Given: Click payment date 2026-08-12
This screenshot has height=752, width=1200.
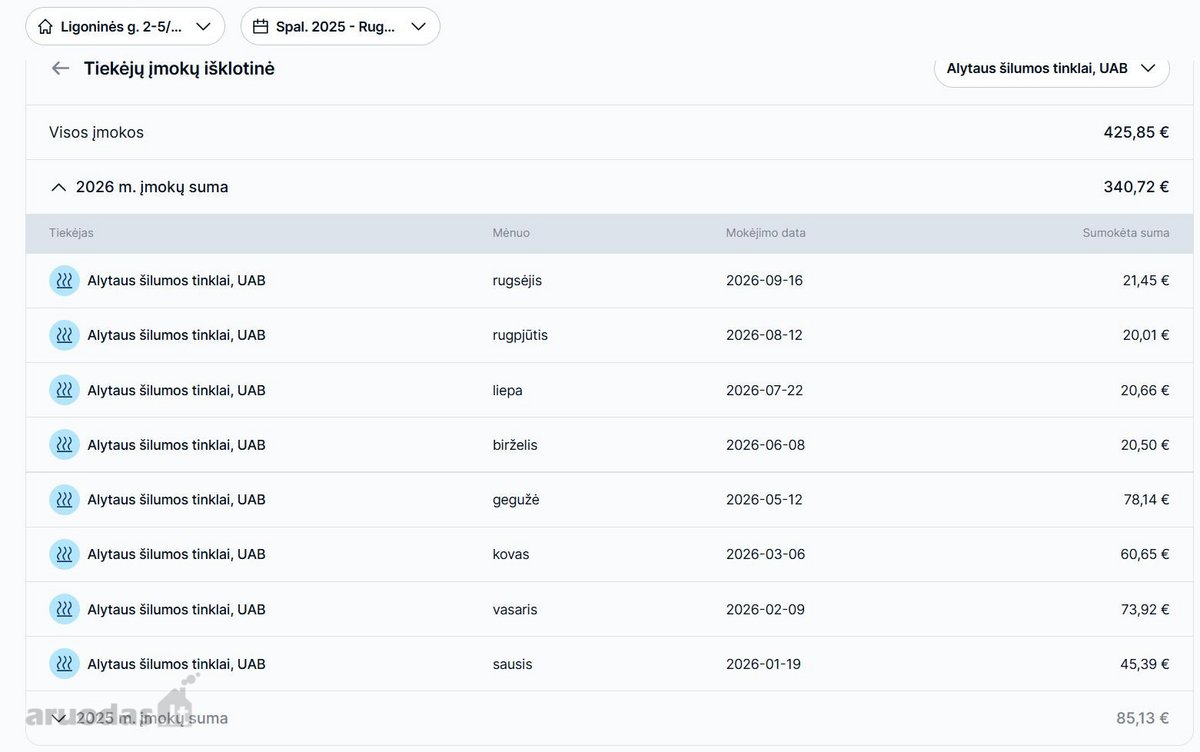Looking at the screenshot, I should pyautogui.click(x=764, y=335).
